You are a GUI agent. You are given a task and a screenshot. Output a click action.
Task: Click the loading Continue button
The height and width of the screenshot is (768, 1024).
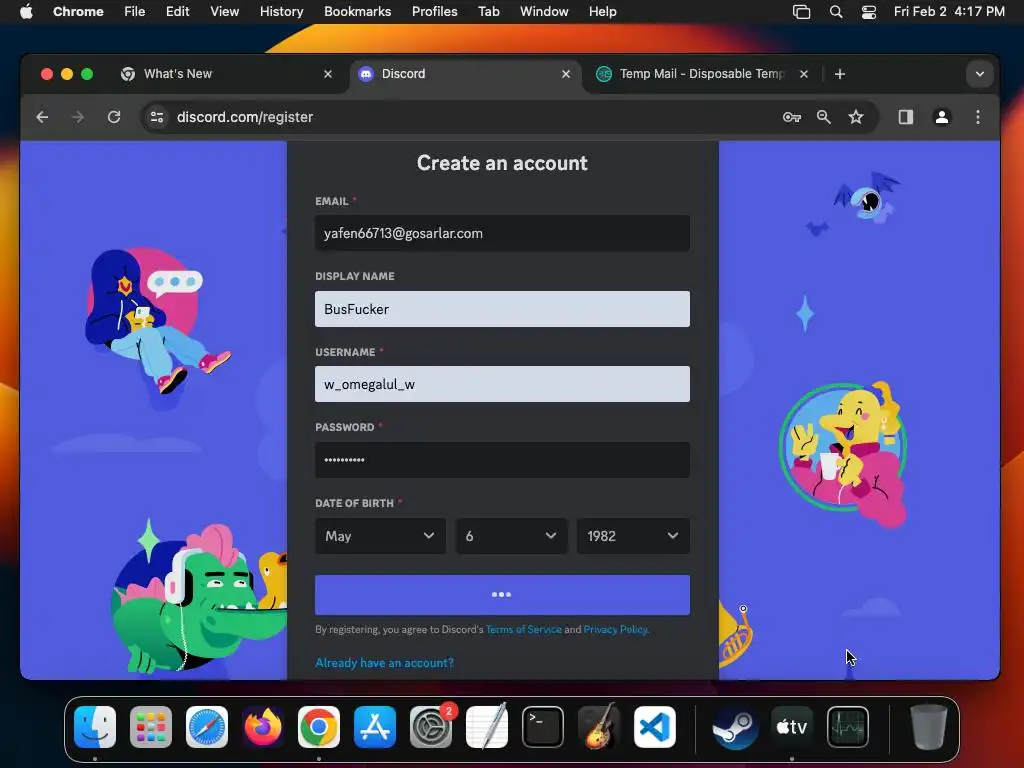pyautogui.click(x=502, y=595)
